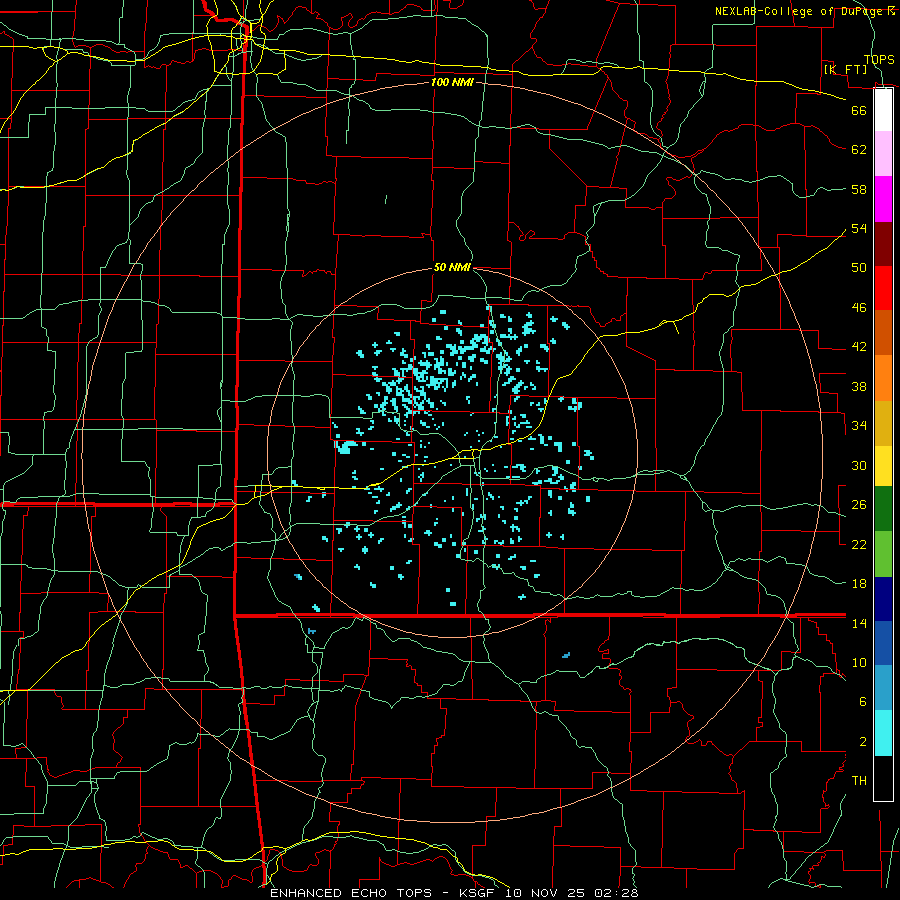Screen dimensions: 900x900
Task: Click the '[K FT]' units label
Action: click(845, 69)
